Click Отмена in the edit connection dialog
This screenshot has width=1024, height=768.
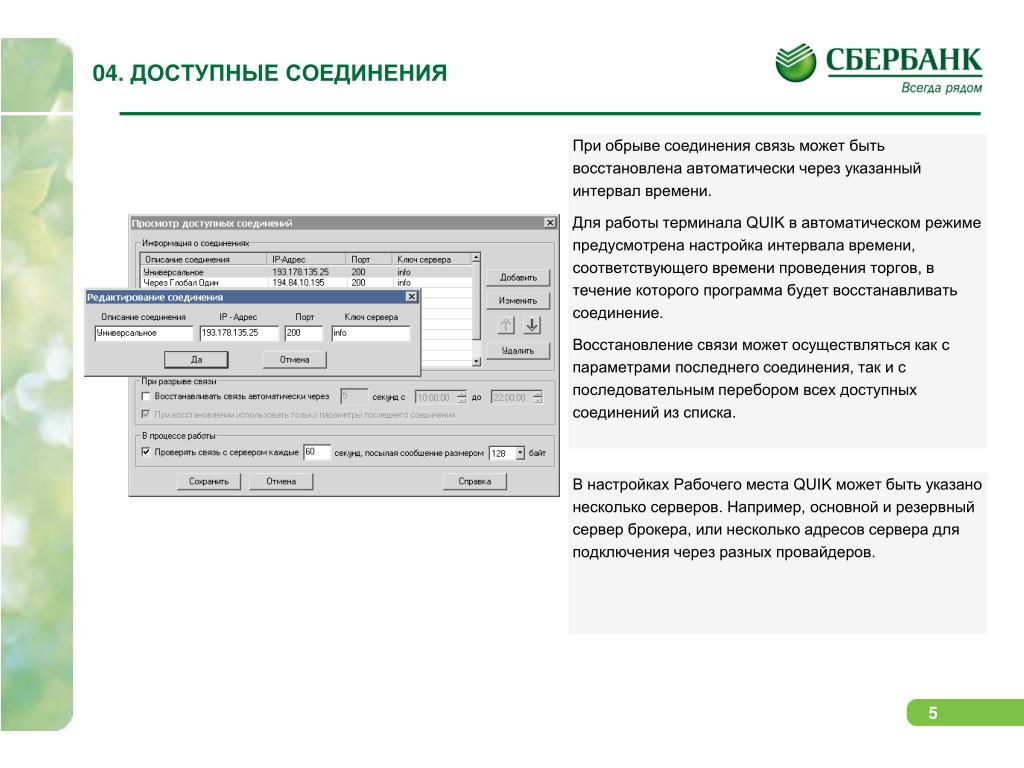(x=294, y=360)
